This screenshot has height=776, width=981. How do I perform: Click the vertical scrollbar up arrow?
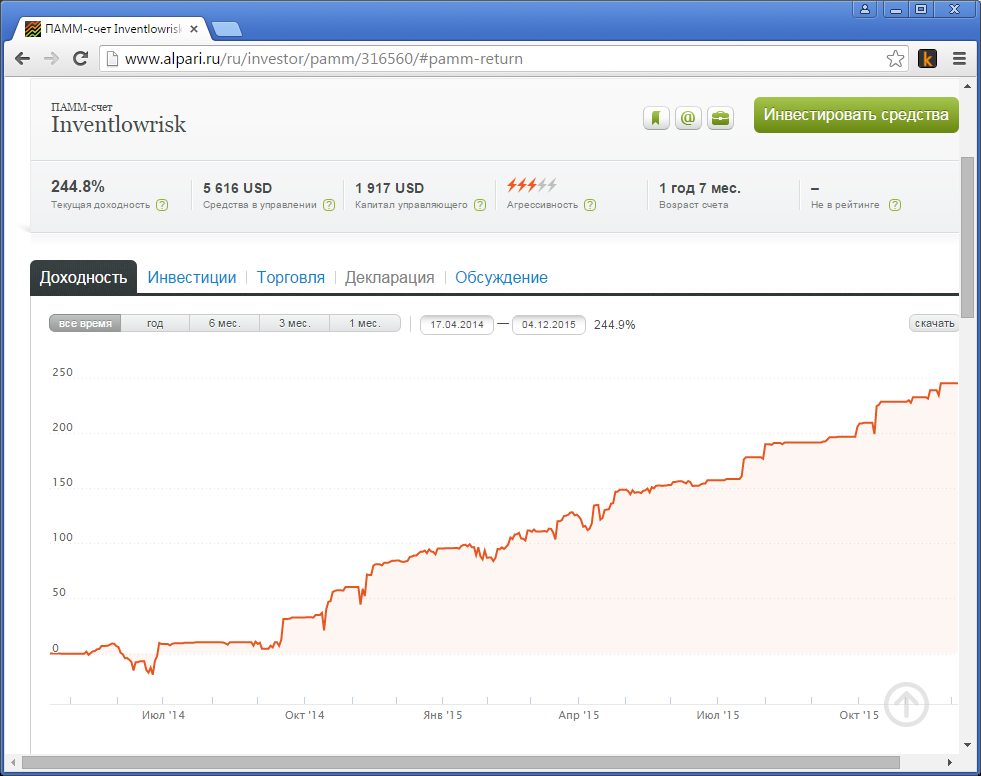point(967,85)
